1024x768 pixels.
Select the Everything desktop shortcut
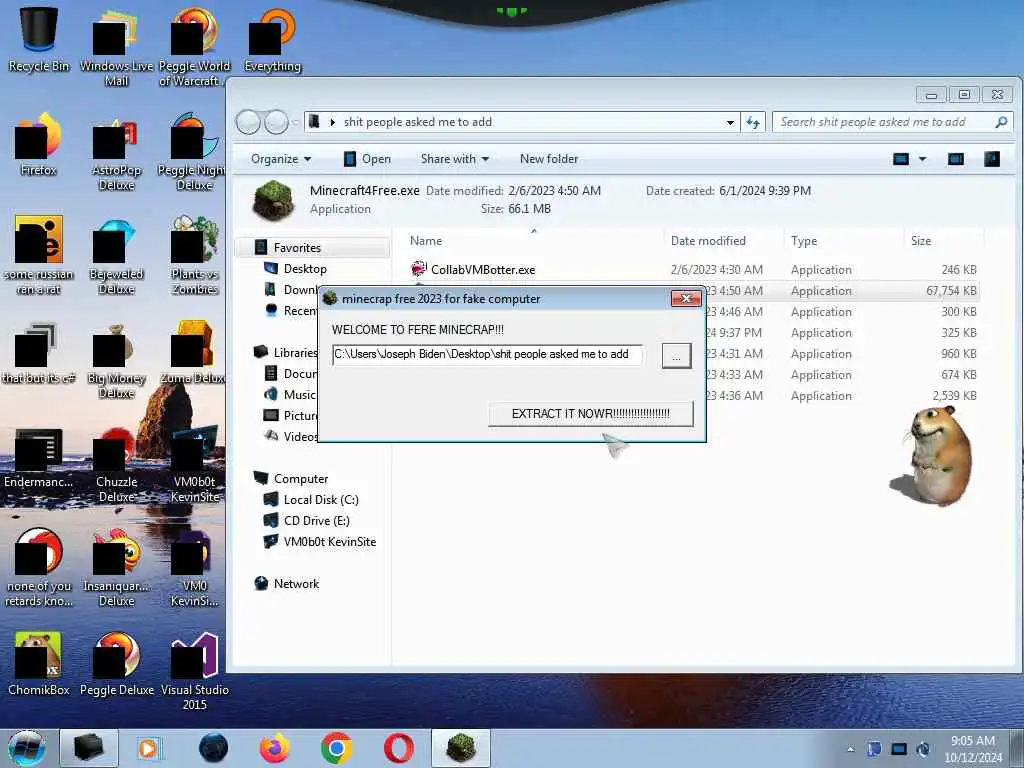coord(272,40)
